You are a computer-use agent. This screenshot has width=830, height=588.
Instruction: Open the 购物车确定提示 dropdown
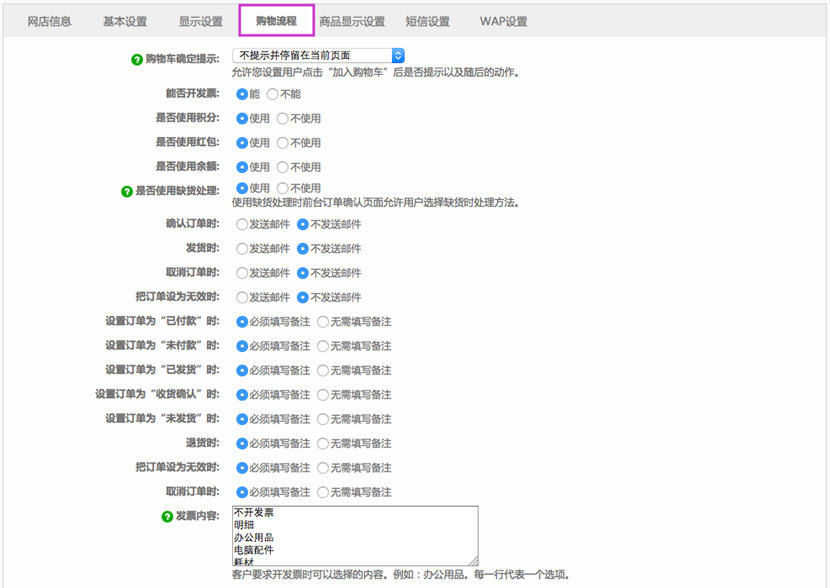pyautogui.click(x=318, y=56)
